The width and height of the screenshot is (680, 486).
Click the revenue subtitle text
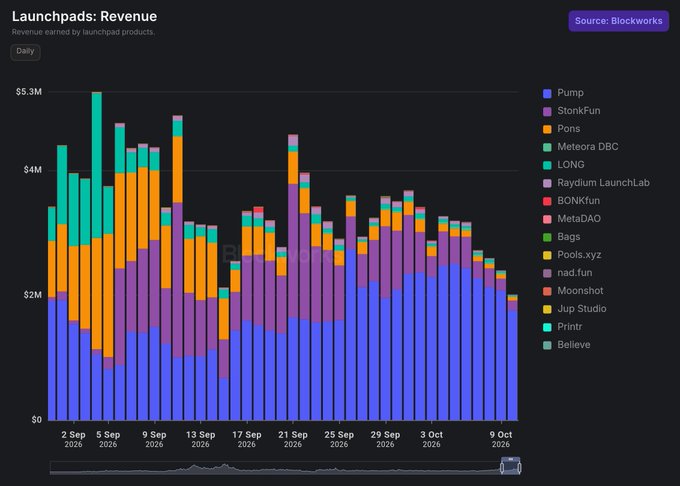83,32
